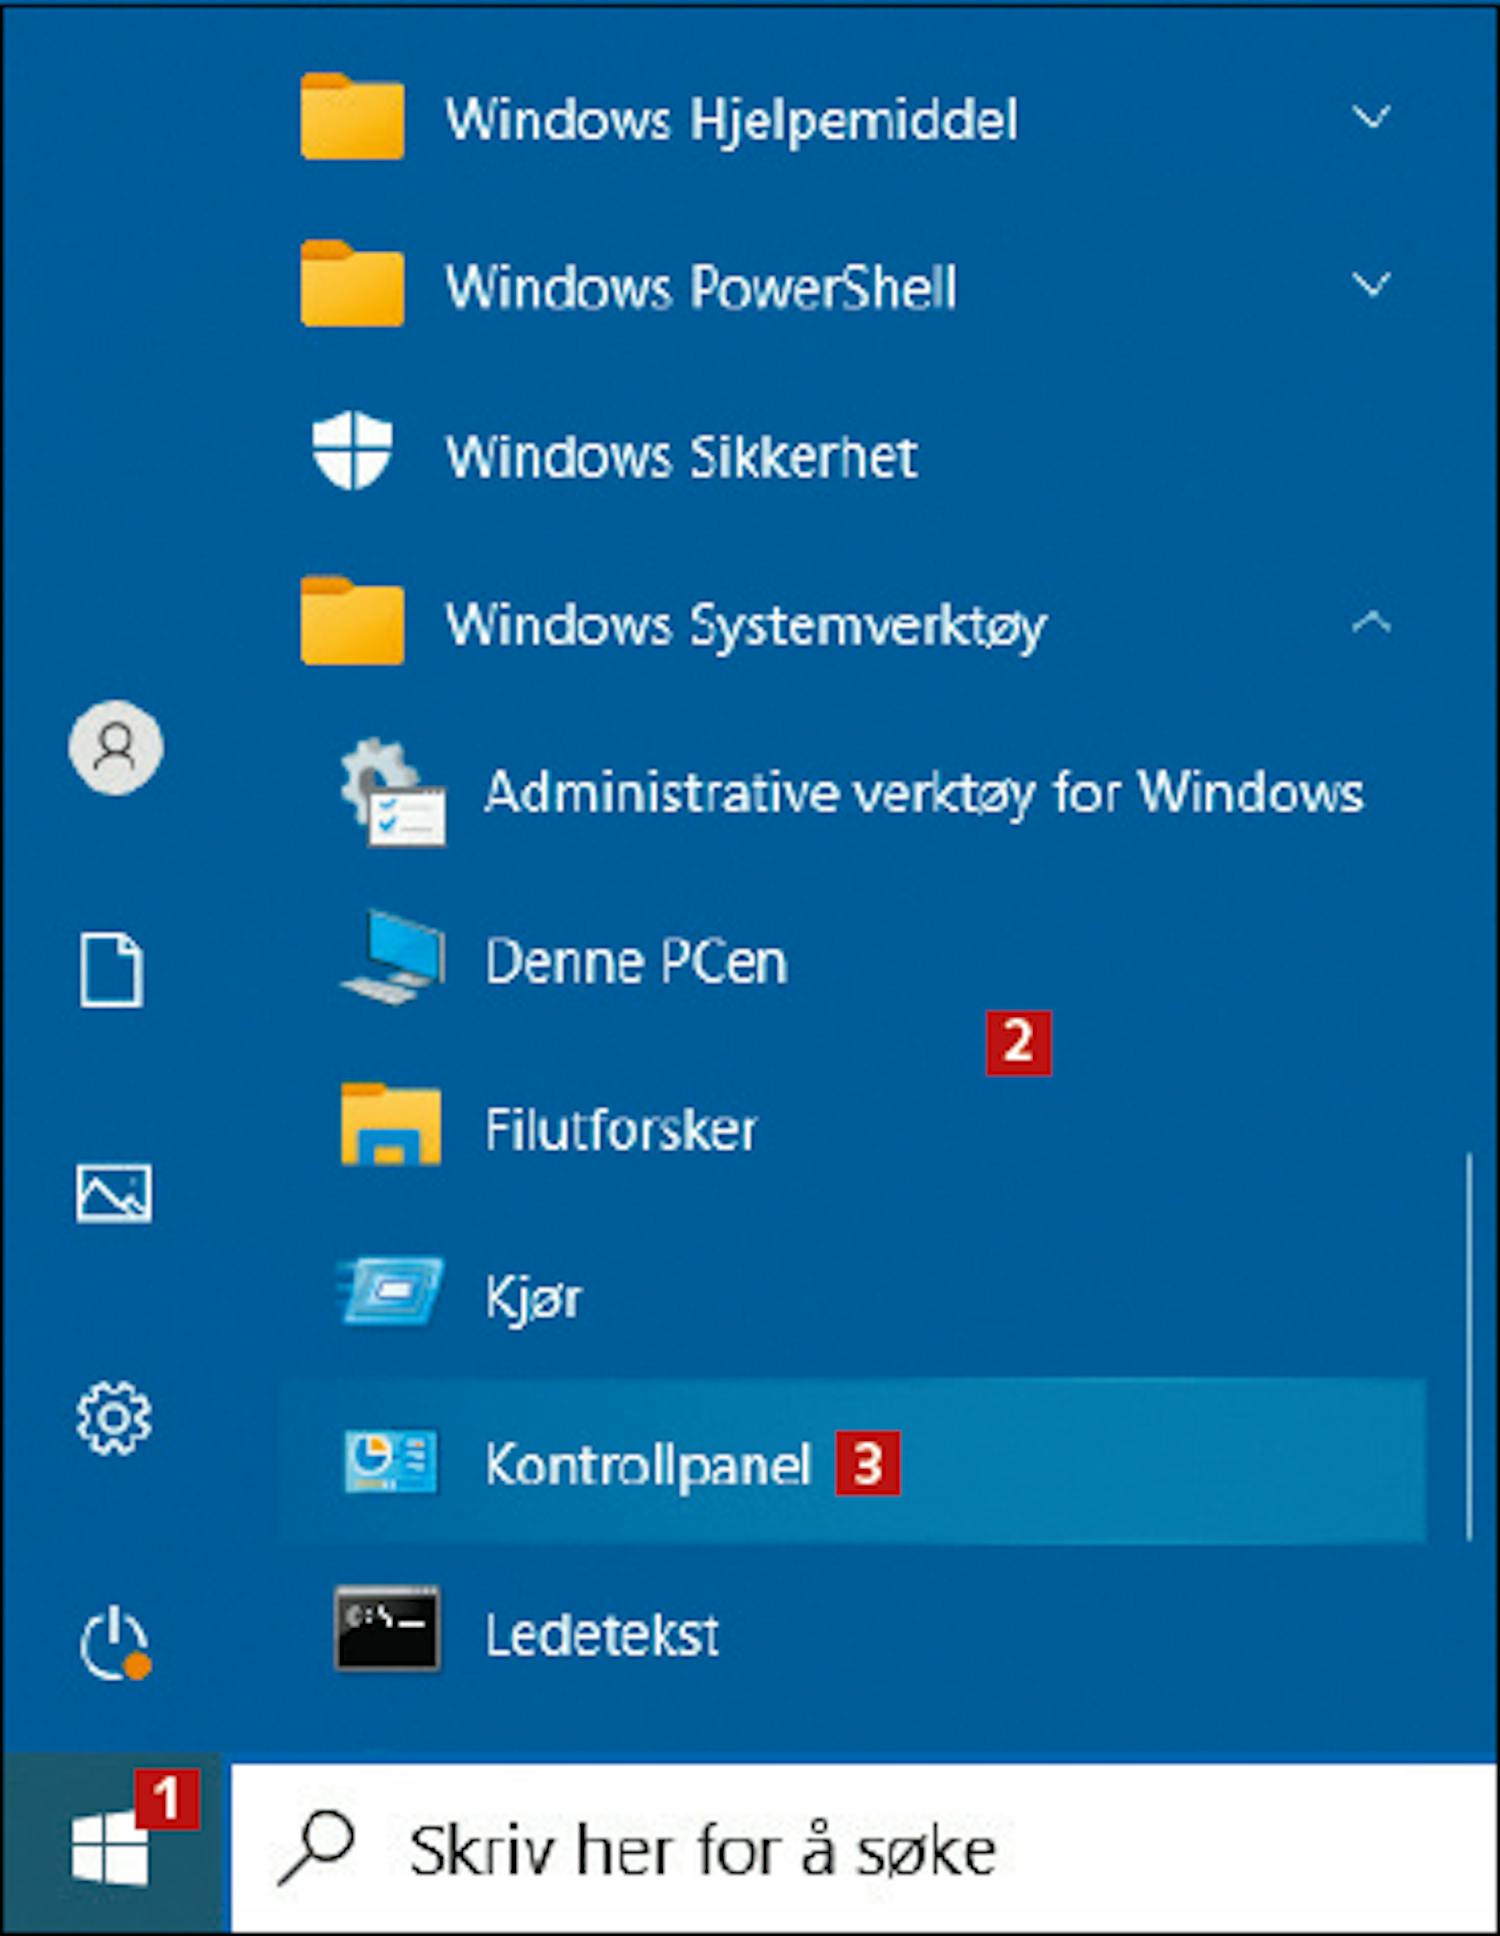This screenshot has width=1500, height=1936.
Task: Launch Ledetekst command prompt
Action: (852, 1632)
